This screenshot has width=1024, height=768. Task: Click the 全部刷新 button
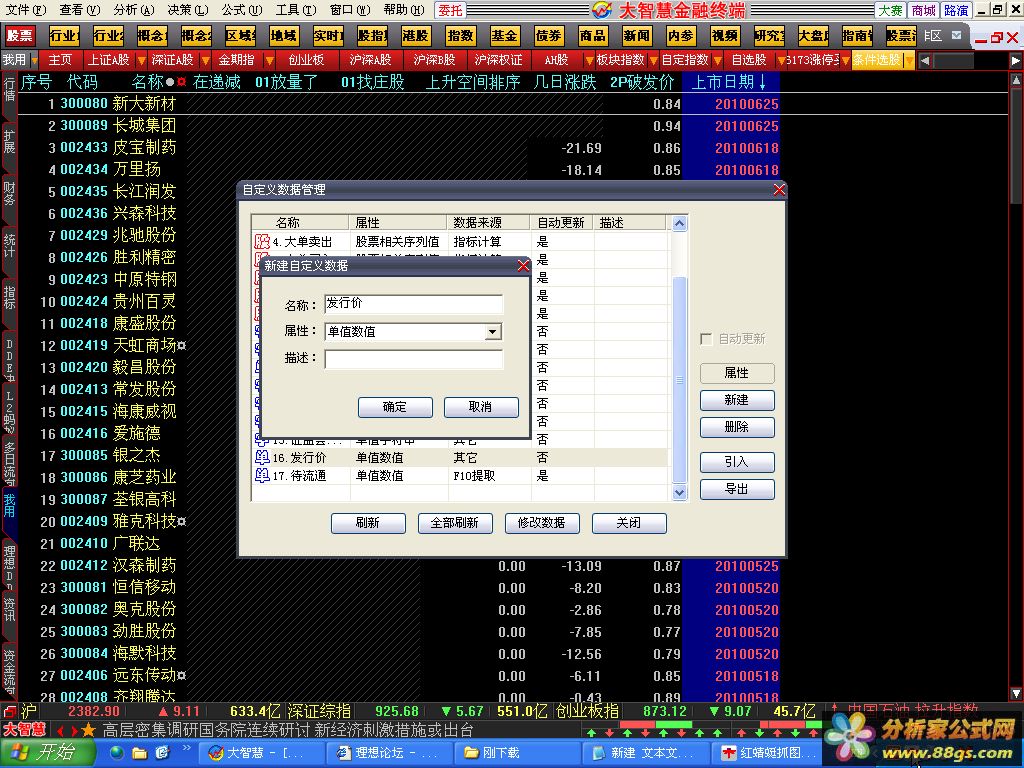click(455, 523)
